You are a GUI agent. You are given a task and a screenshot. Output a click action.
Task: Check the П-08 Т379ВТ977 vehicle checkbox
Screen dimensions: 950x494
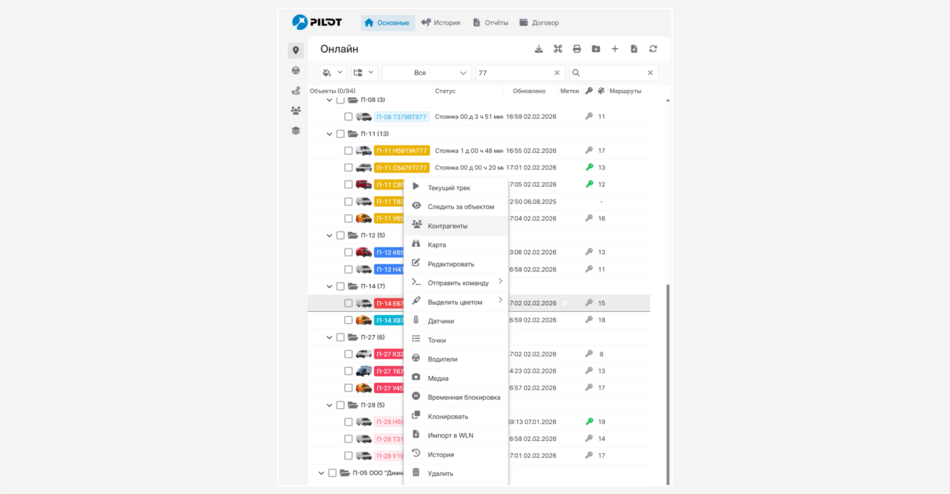[x=349, y=117]
